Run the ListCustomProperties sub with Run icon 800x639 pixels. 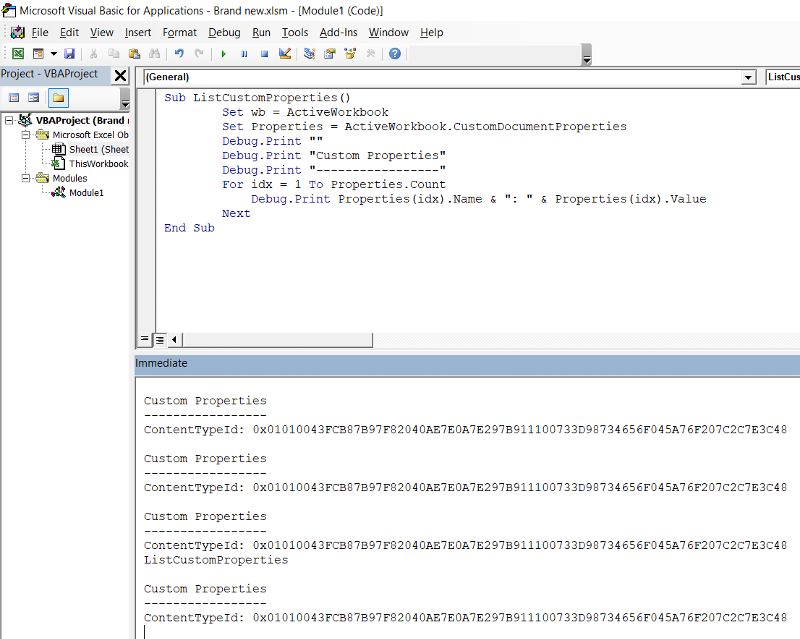click(x=223, y=52)
